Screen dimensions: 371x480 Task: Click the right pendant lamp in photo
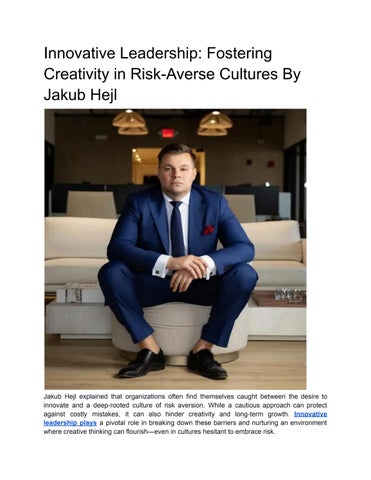click(x=214, y=123)
